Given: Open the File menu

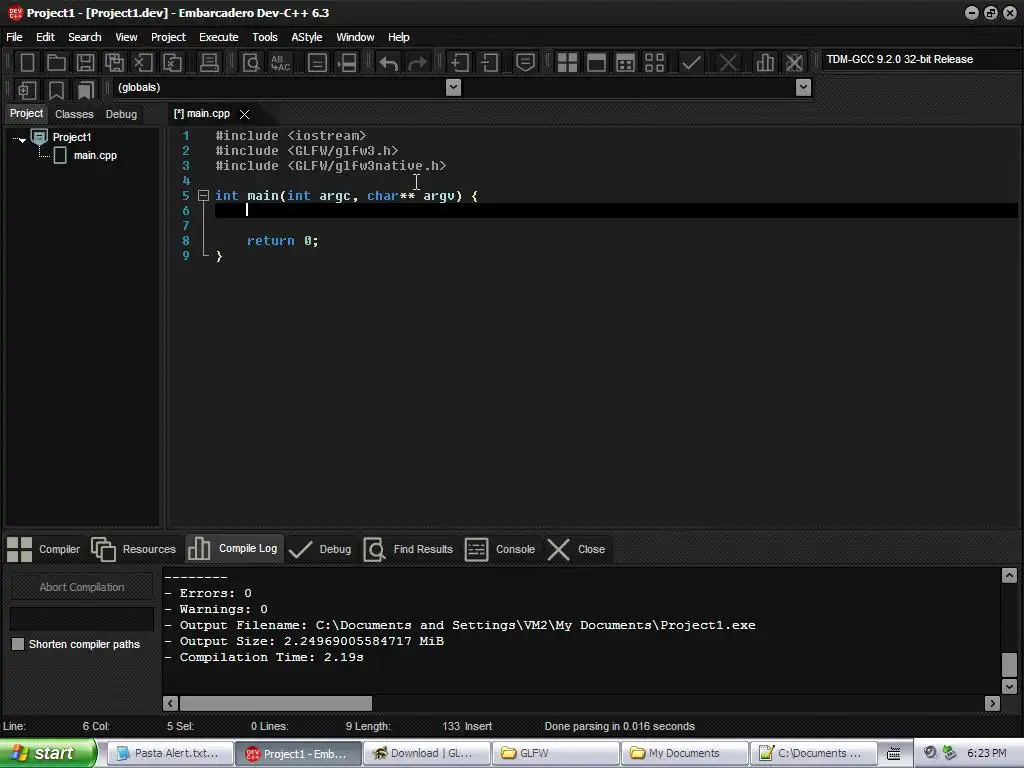Looking at the screenshot, I should click(14, 37).
